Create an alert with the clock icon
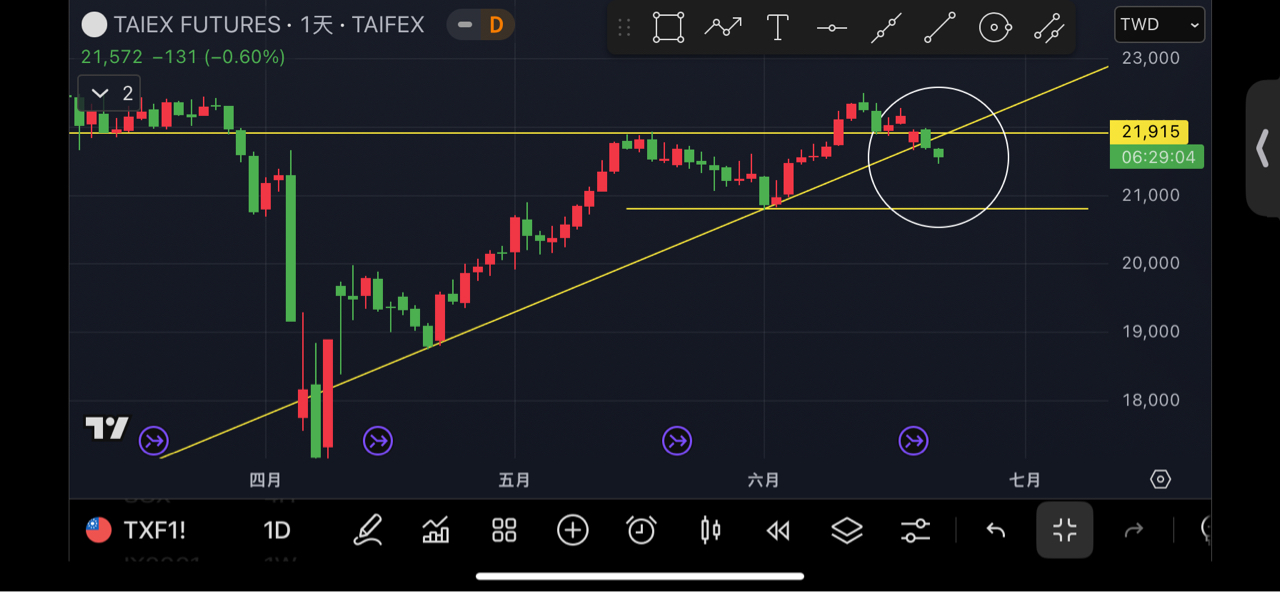 (641, 530)
